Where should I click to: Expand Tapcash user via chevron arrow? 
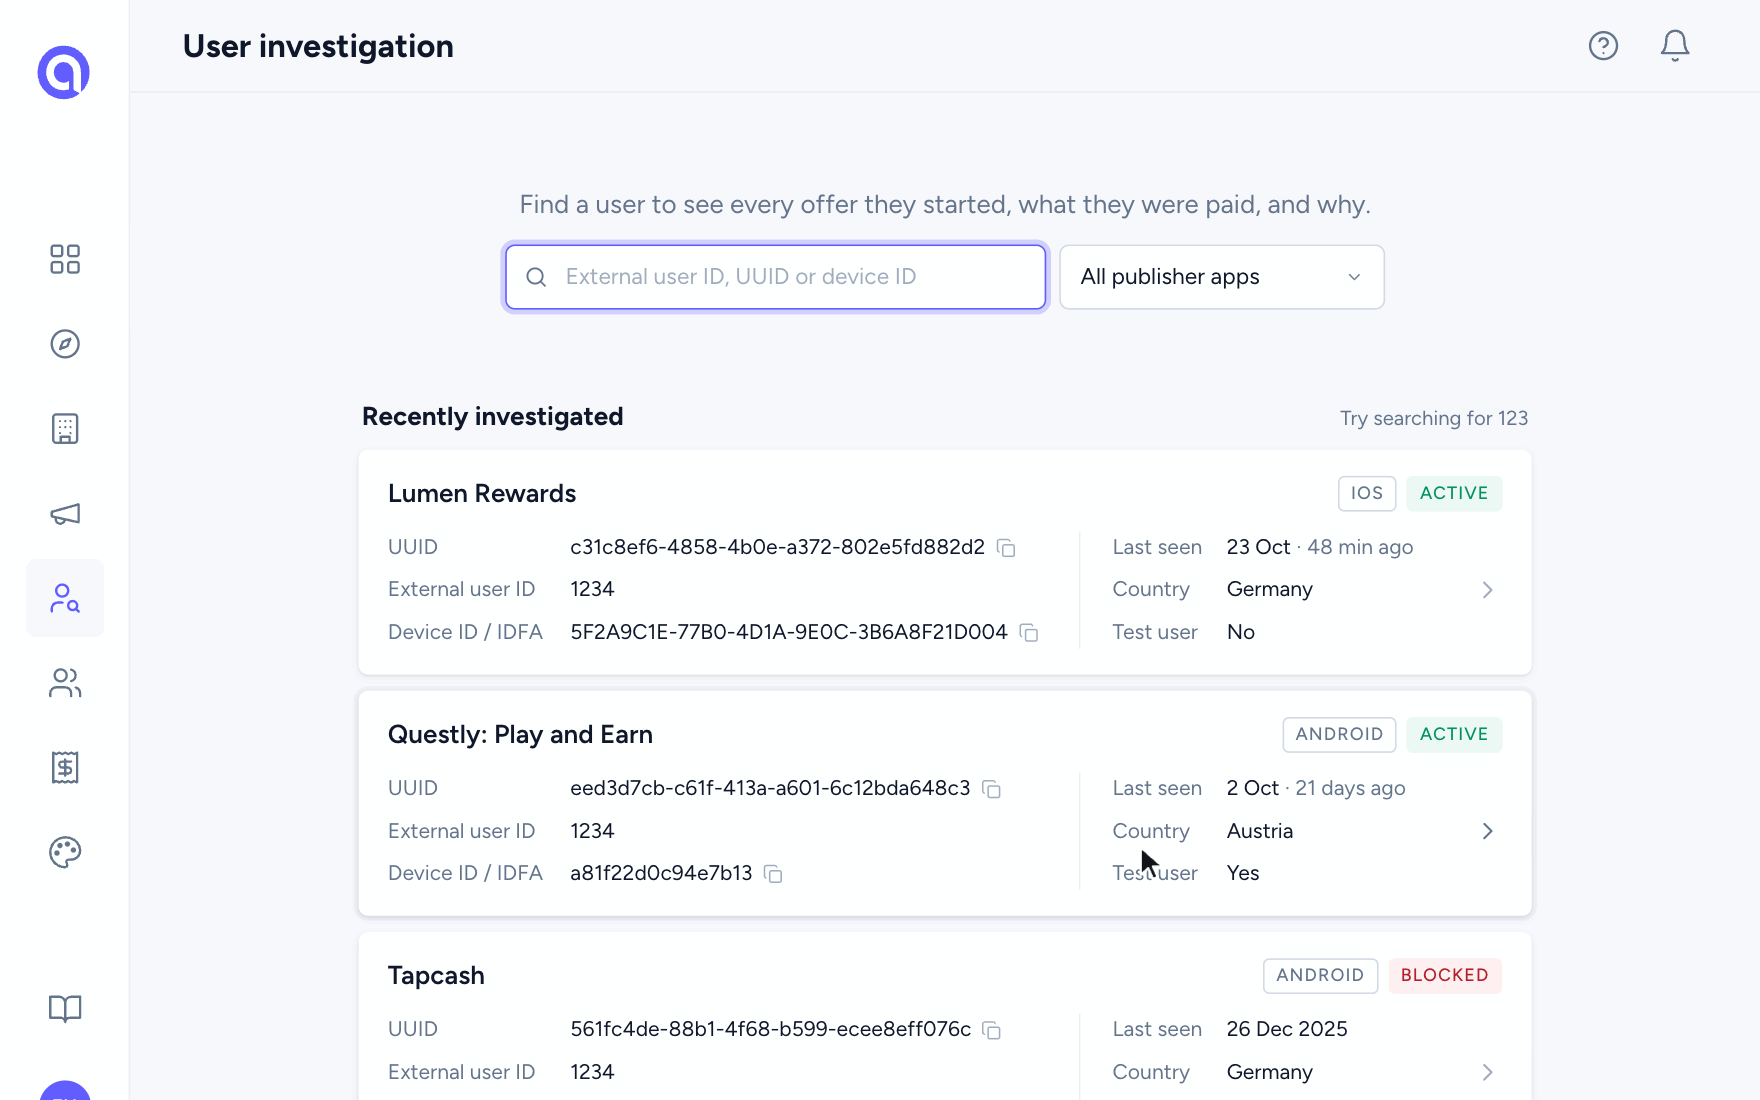[x=1487, y=1072]
